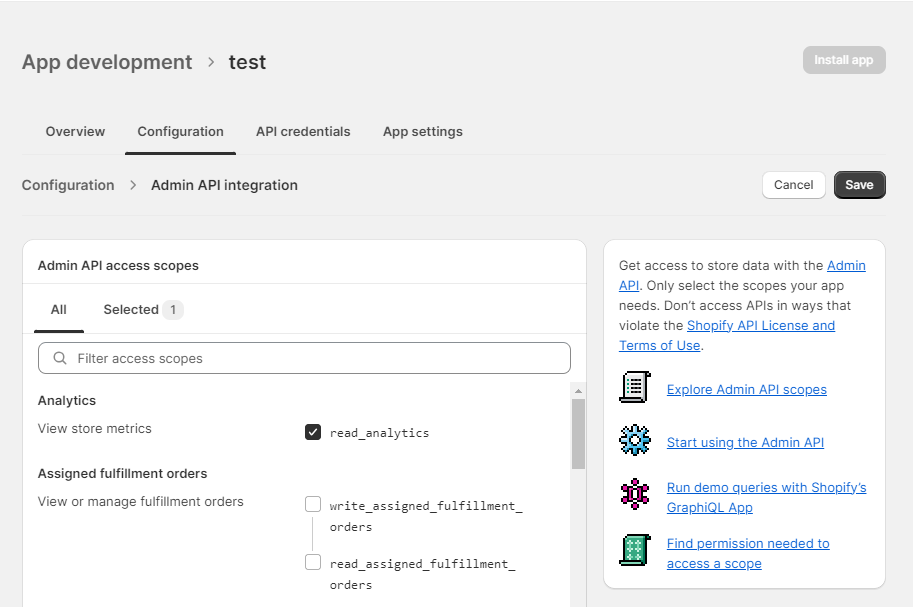Check the read_assigned_fulfillment_orders box
This screenshot has height=607, width=913.
[313, 563]
